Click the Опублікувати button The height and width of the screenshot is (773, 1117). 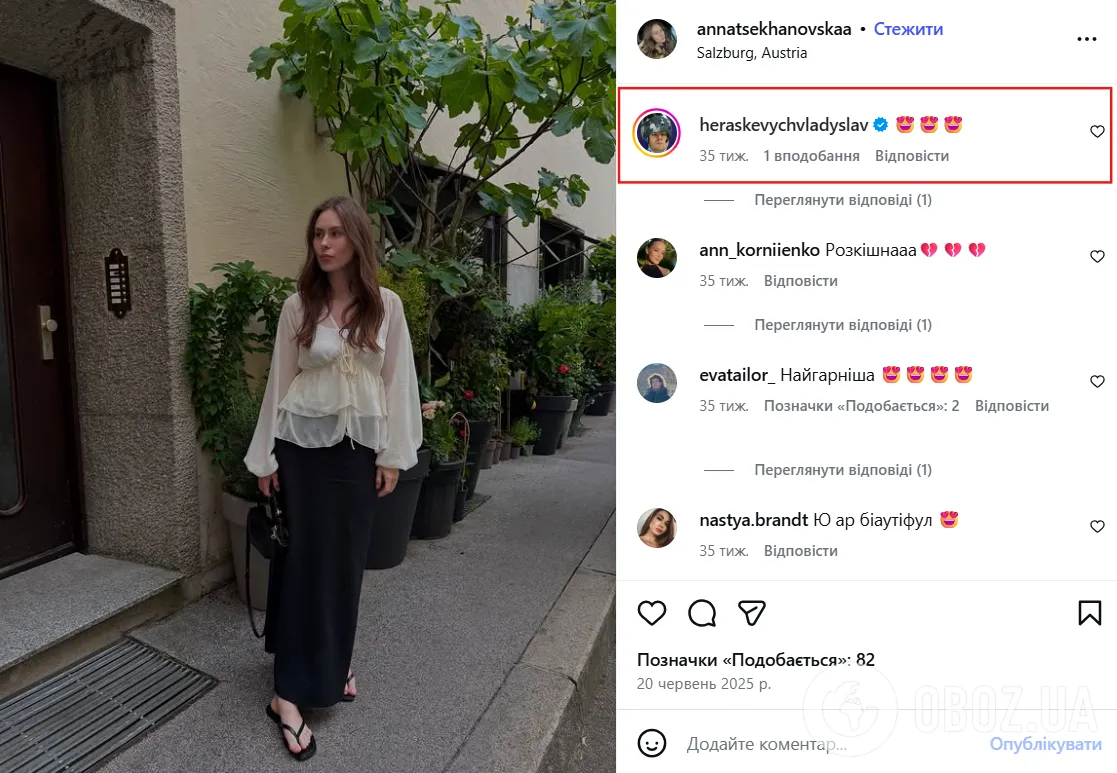[1046, 744]
